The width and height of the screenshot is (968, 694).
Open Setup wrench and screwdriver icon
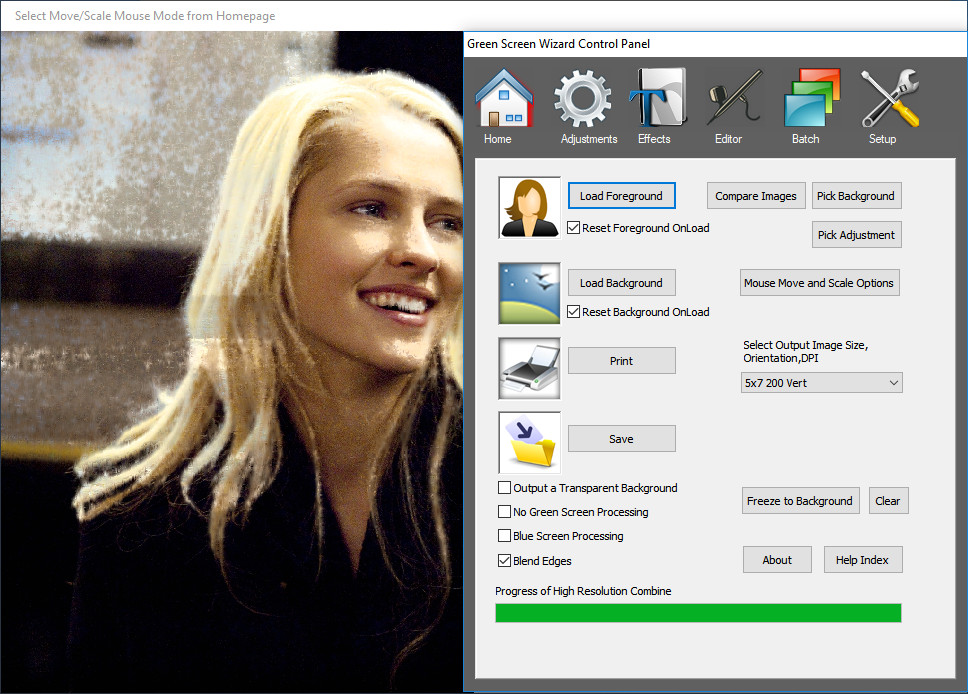(890, 98)
